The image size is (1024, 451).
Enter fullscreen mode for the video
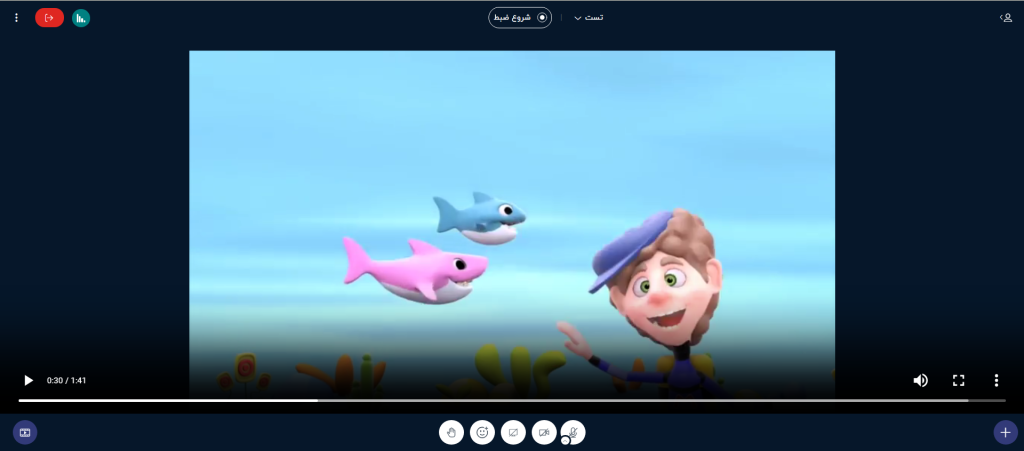coord(958,380)
